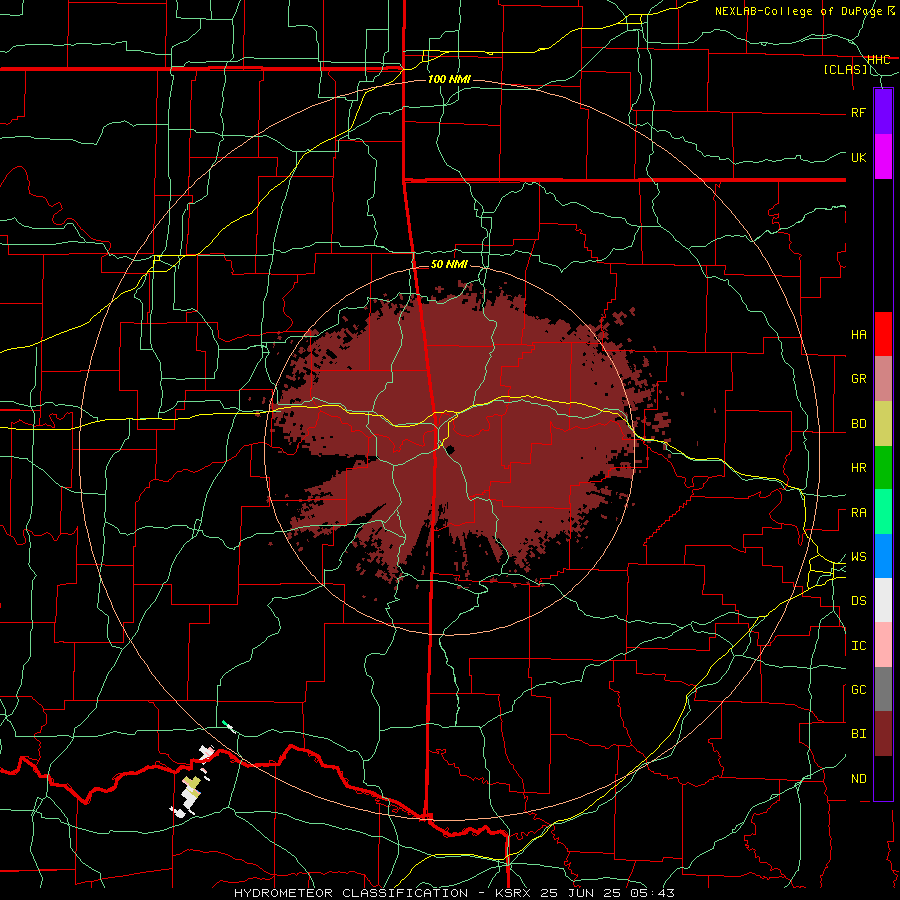Click the 50 NMI range ring label
The image size is (900, 900).
click(x=449, y=264)
